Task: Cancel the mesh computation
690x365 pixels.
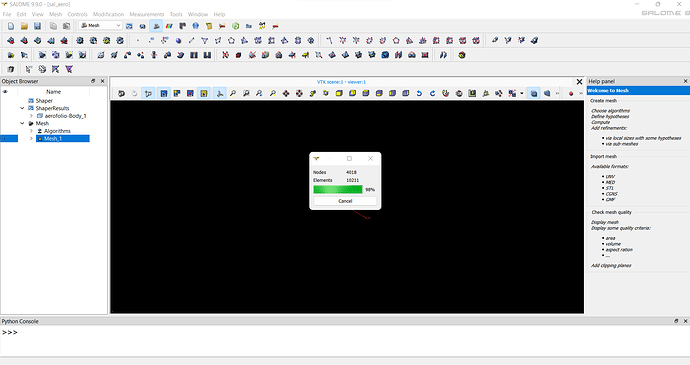Action: [345, 201]
